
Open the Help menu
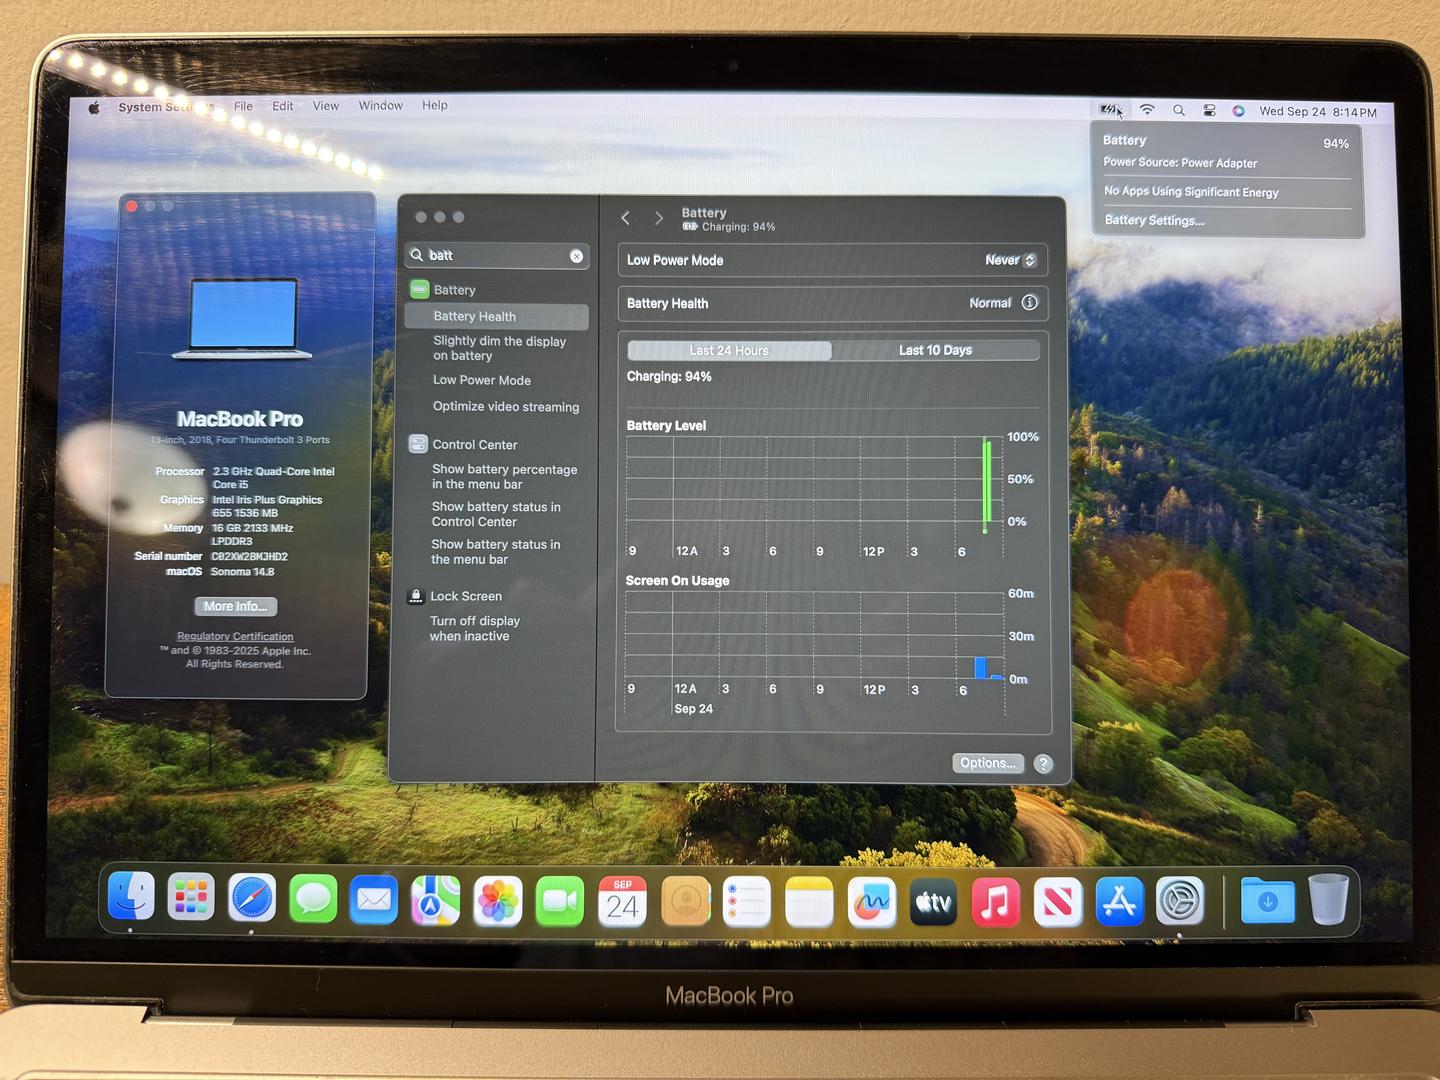435,105
